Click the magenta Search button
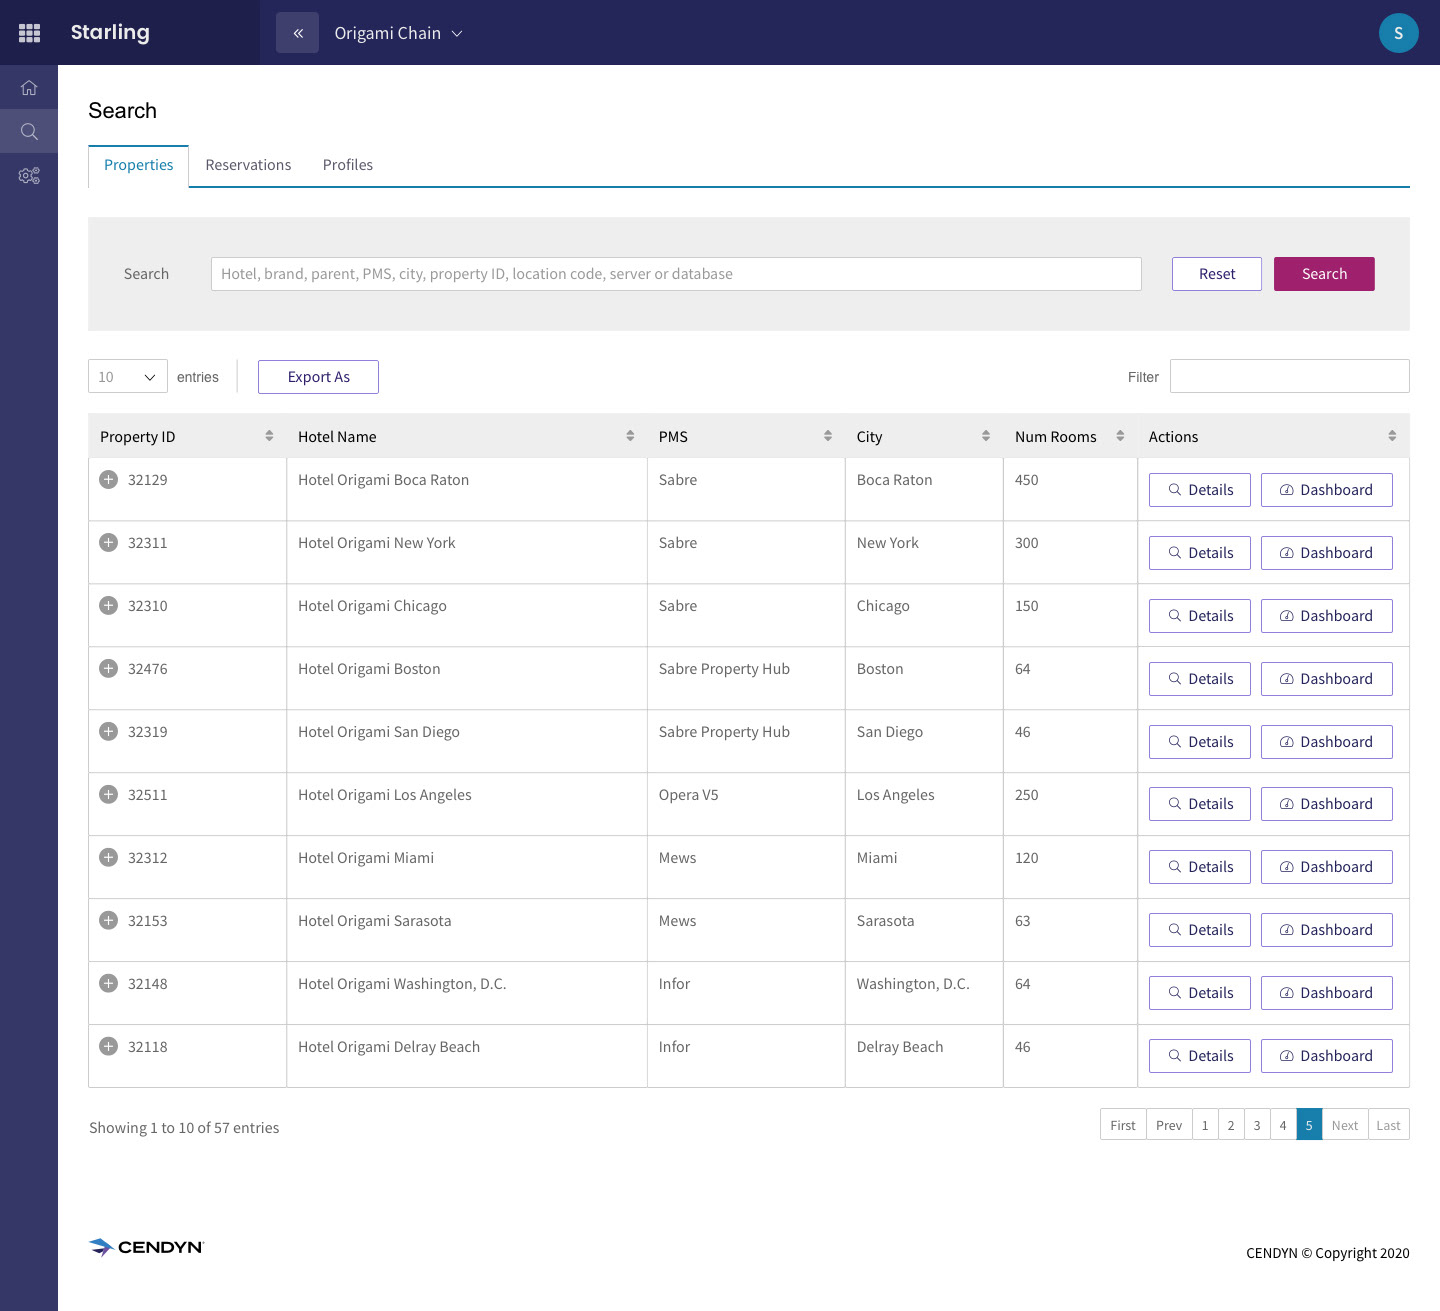This screenshot has height=1311, width=1440. pos(1324,274)
